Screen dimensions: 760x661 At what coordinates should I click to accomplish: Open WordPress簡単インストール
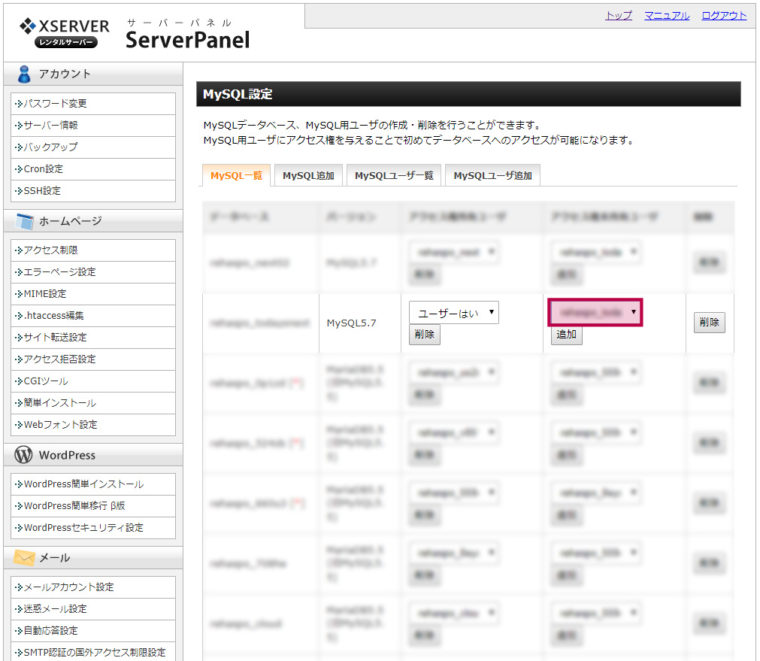point(93,484)
